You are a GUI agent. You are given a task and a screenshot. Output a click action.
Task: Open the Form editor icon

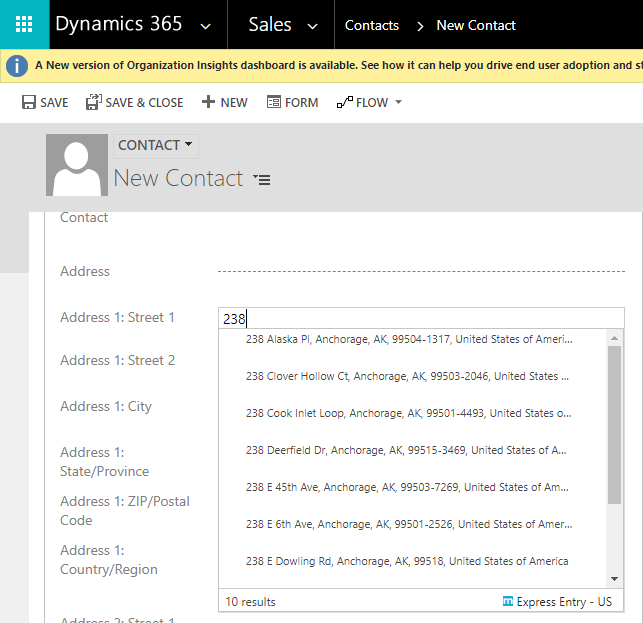[272, 102]
